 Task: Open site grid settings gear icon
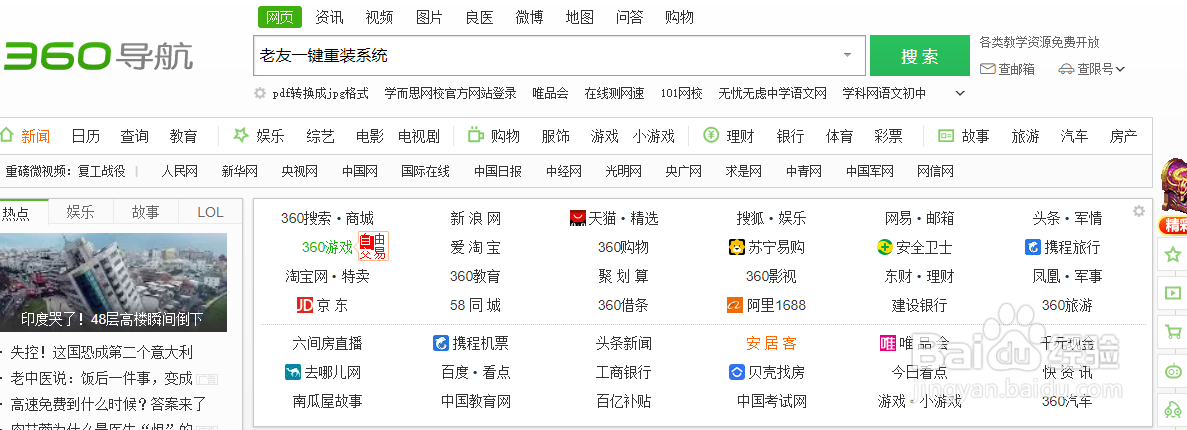coord(1139,211)
